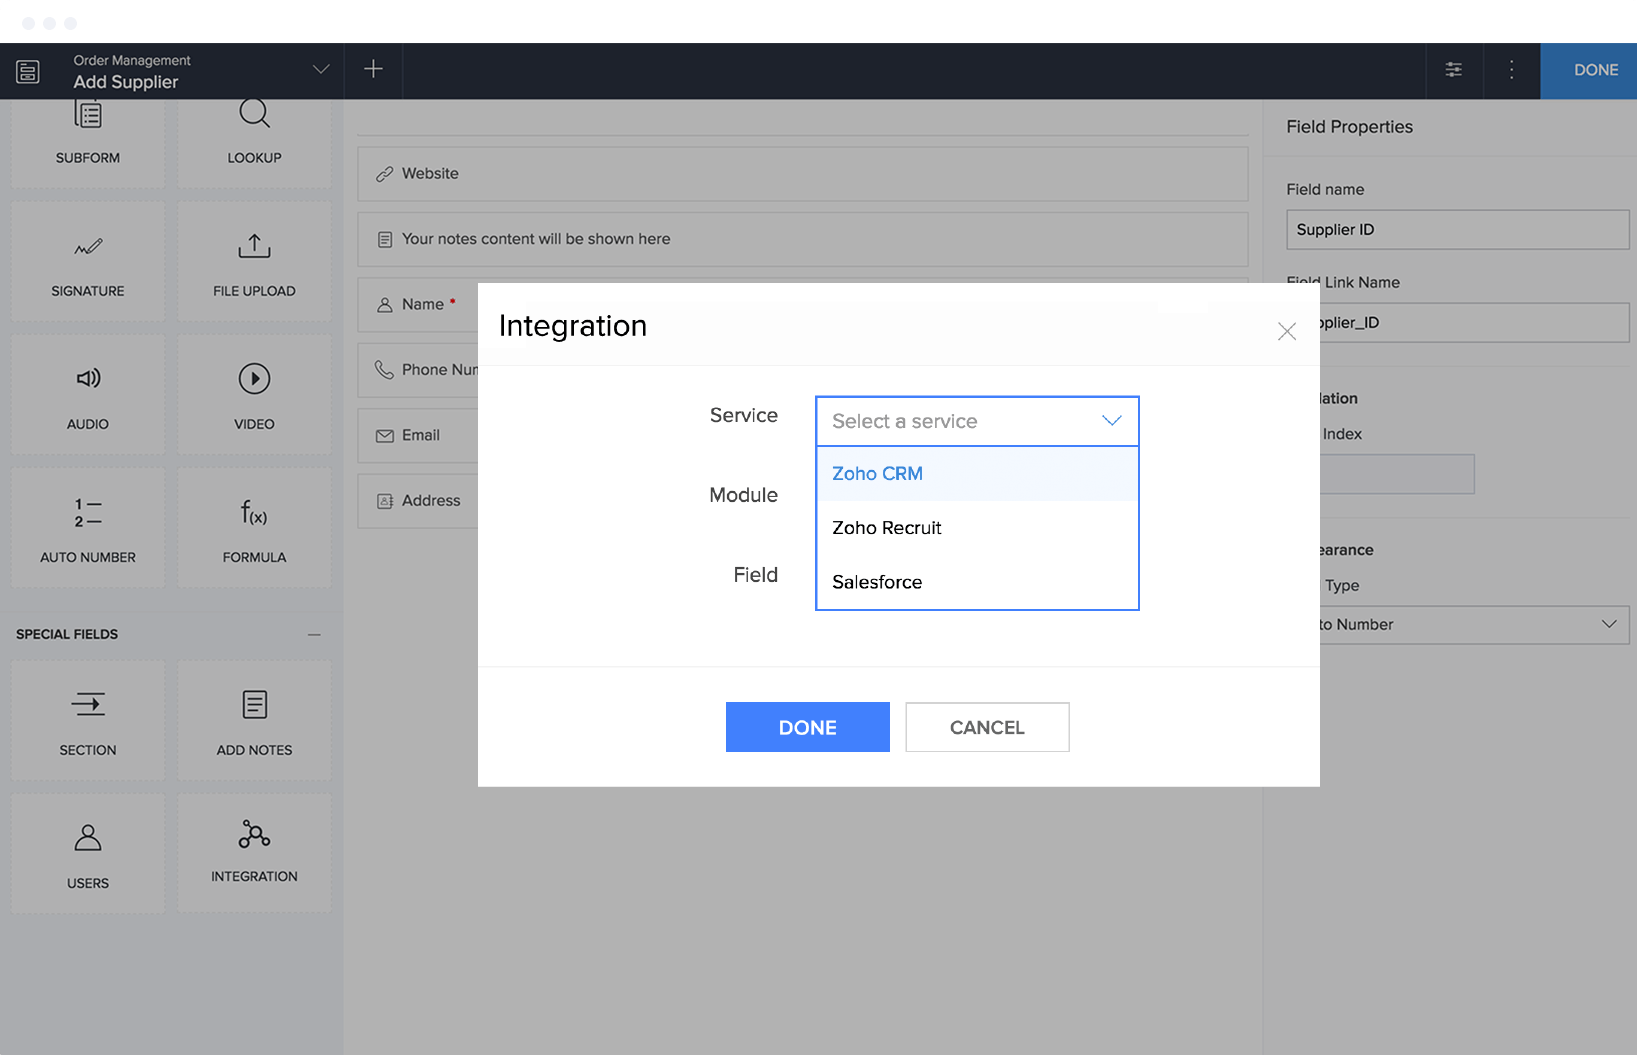The image size is (1637, 1055).
Task: Open form settings sliders icon in header
Action: coord(1453,70)
